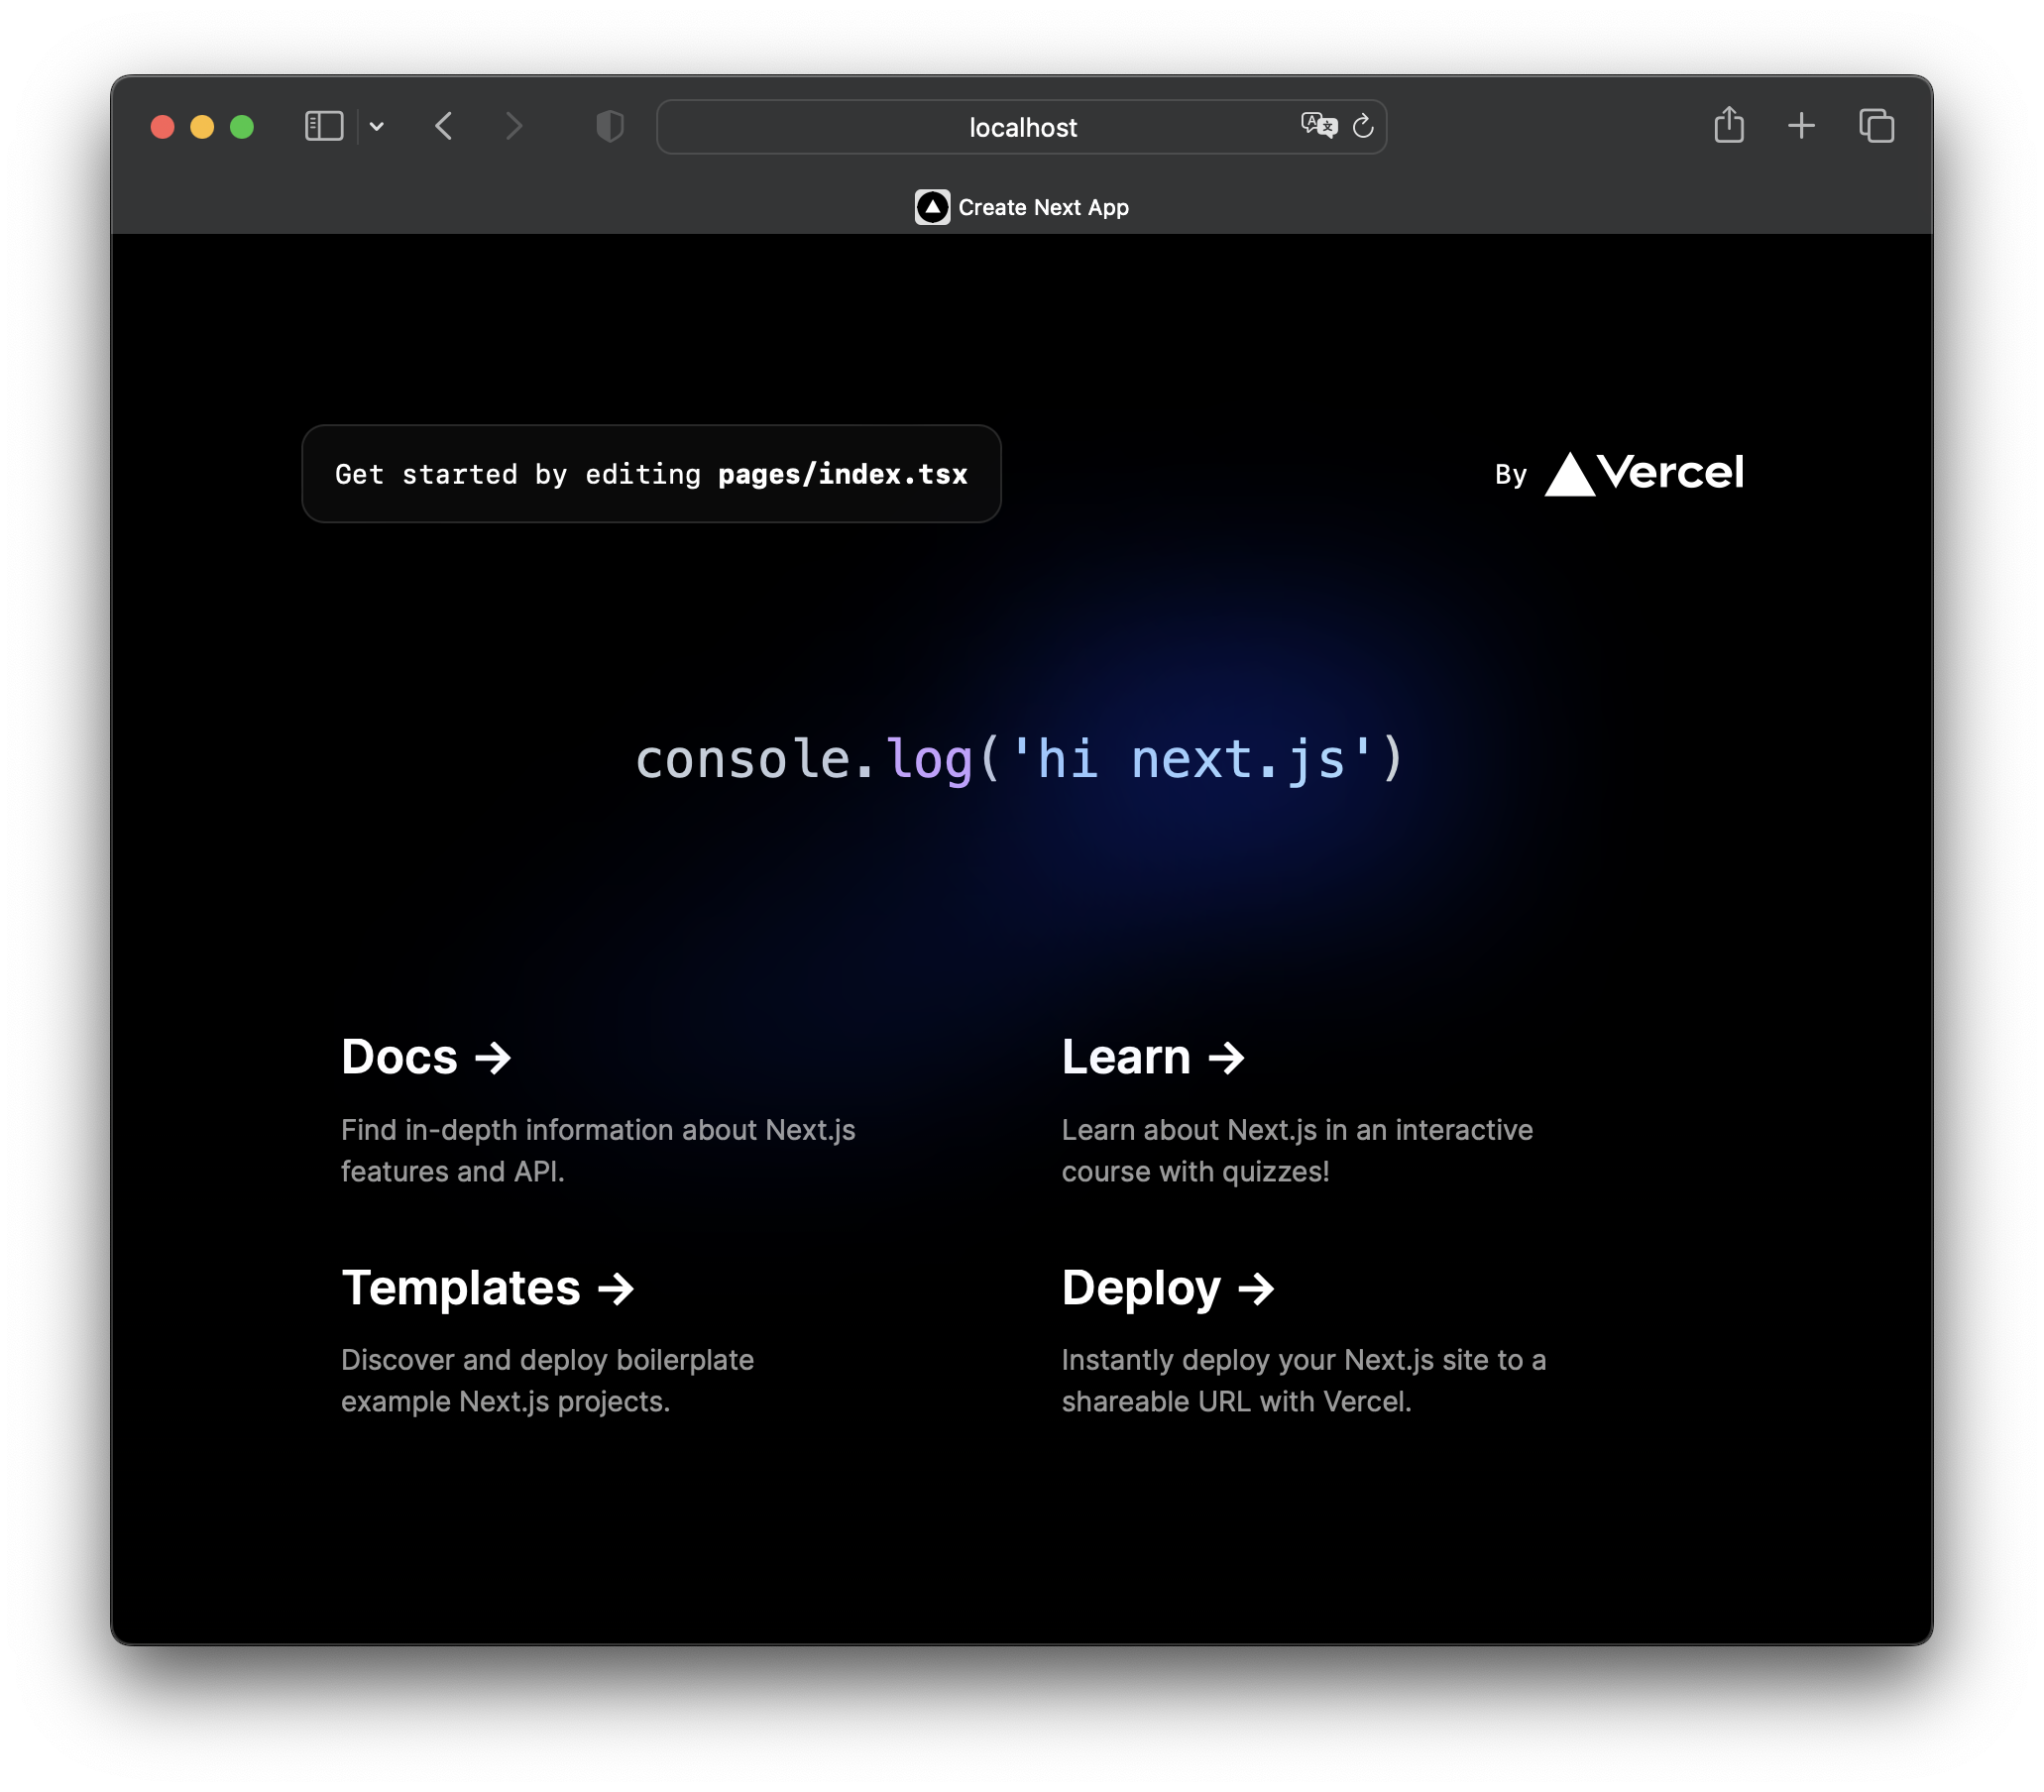Click the console.log hi next.js heading
The height and width of the screenshot is (1792, 2044).
(1020, 758)
